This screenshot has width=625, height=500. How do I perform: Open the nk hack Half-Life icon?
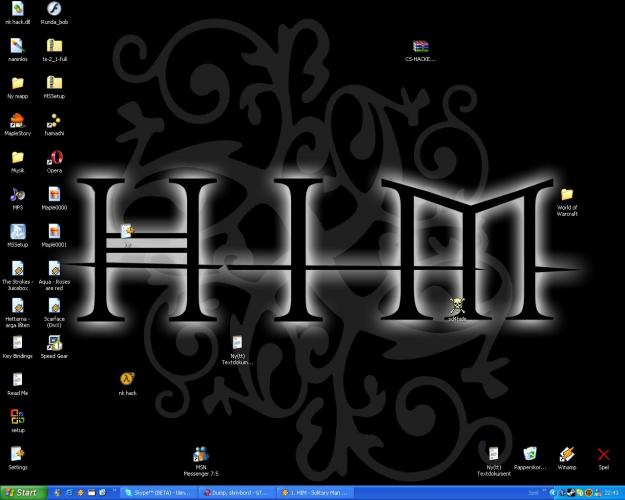127,380
